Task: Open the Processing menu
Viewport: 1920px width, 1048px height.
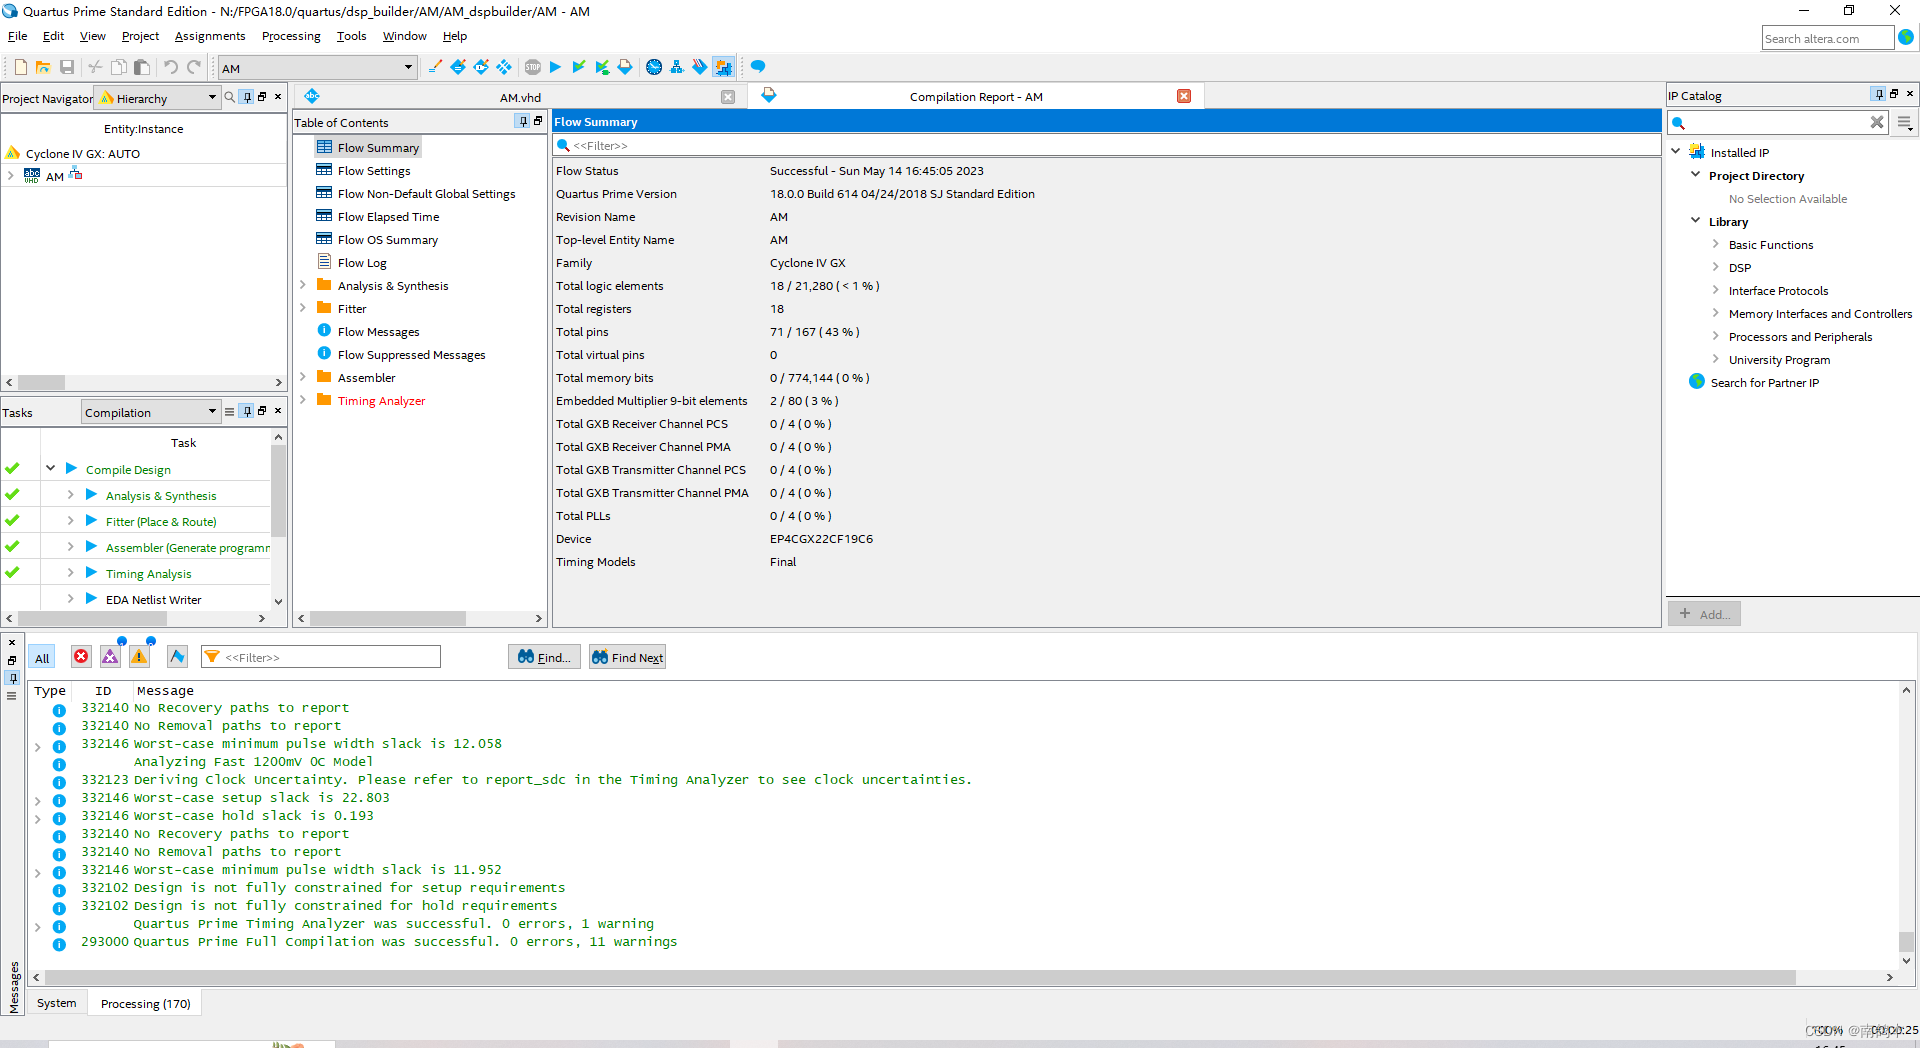Action: point(290,36)
